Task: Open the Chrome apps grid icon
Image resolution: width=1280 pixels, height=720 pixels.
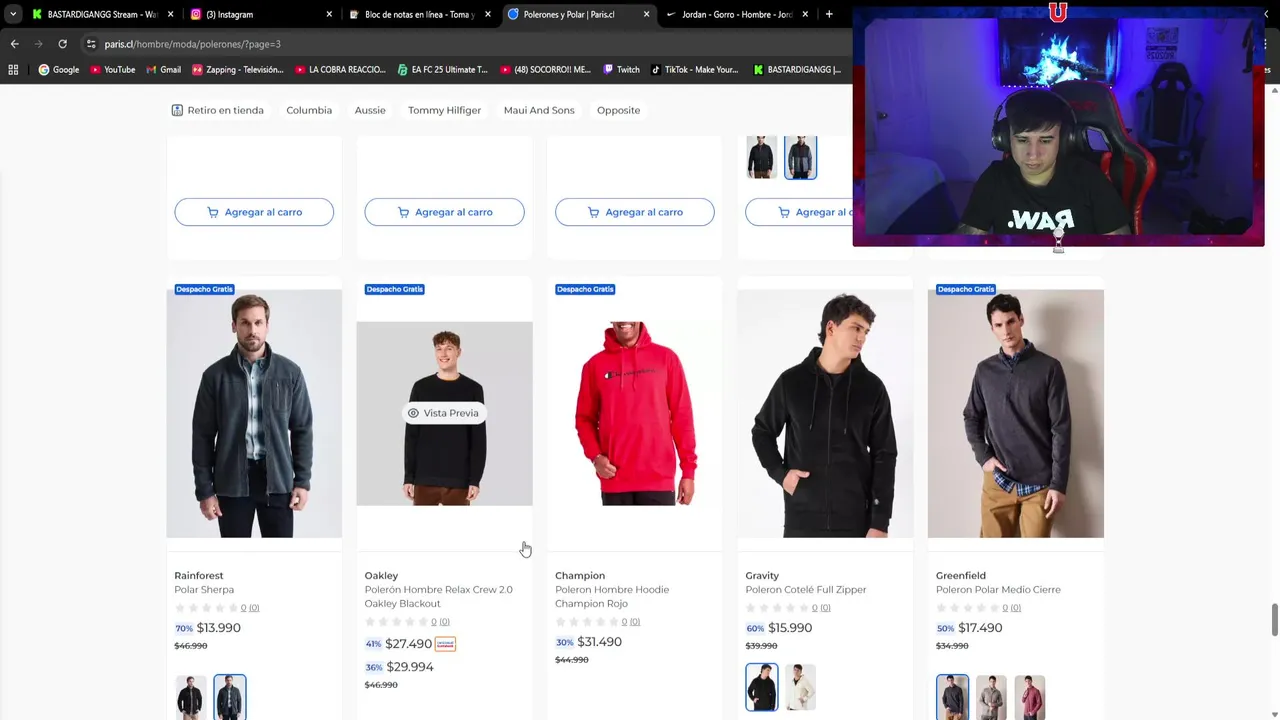Action: (13, 70)
